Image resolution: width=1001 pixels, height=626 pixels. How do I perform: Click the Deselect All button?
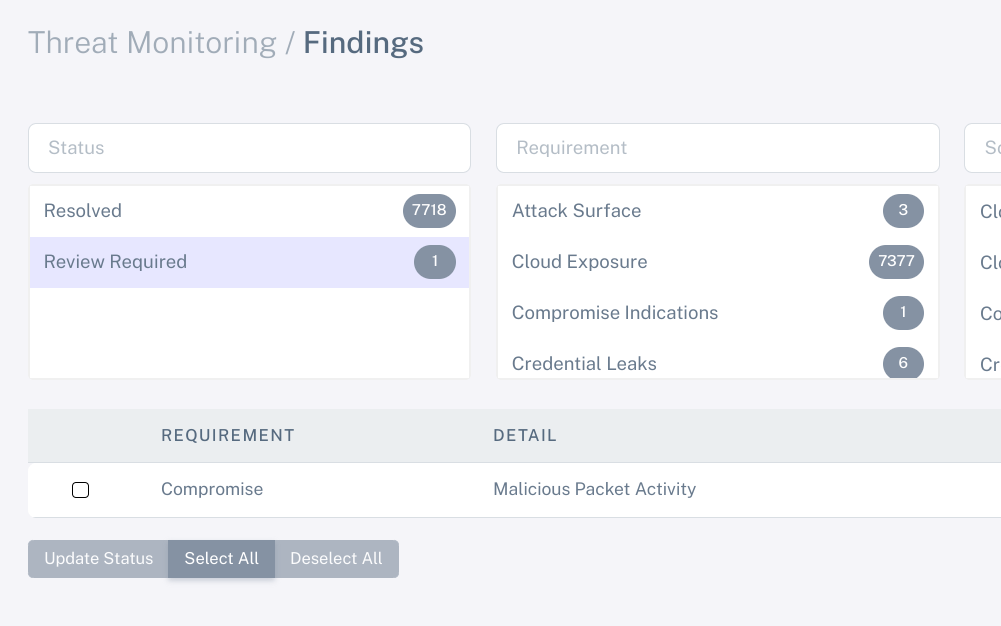click(x=336, y=559)
